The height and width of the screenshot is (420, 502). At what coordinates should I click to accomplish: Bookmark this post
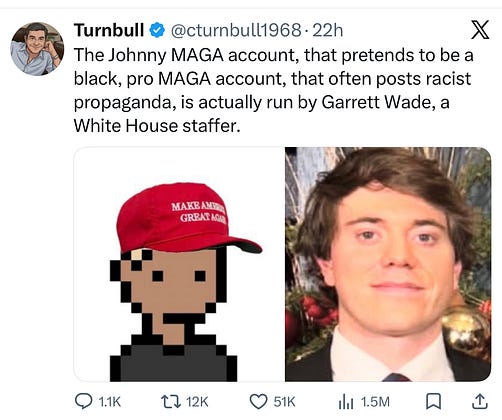click(x=434, y=402)
